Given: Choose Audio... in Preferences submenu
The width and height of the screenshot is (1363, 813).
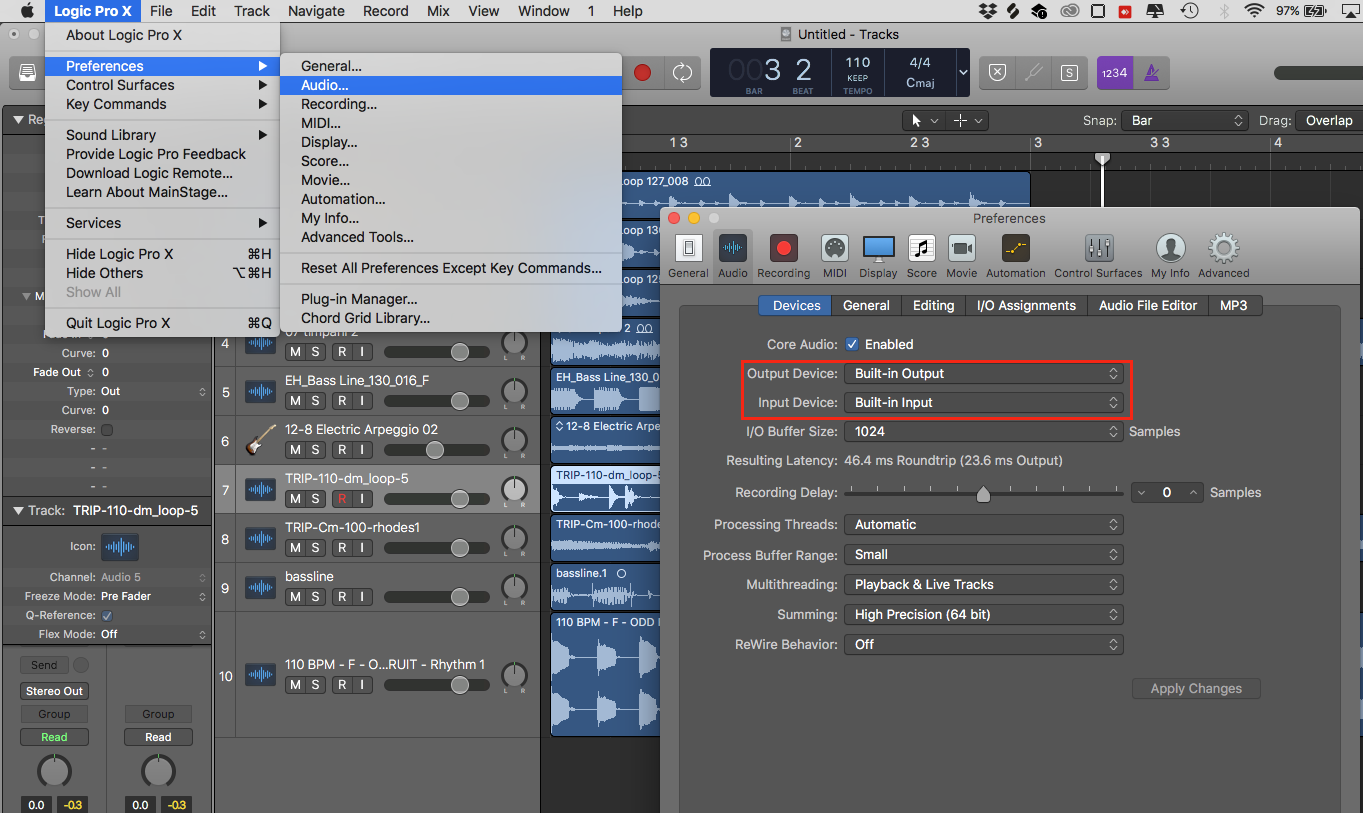Looking at the screenshot, I should [x=451, y=85].
